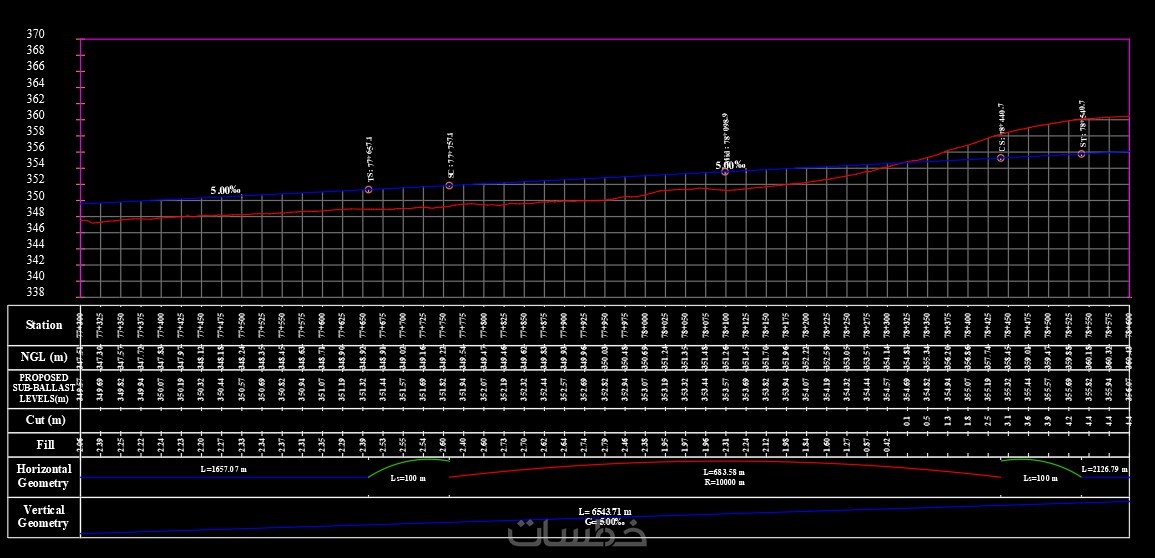The image size is (1155, 558).
Task: Click the 338 elevation axis label
Action: click(35, 292)
